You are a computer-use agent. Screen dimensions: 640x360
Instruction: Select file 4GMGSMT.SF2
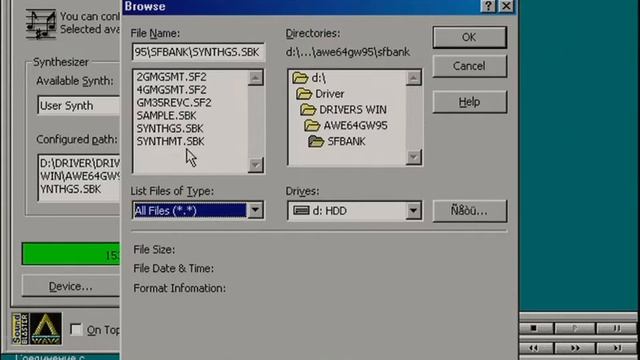point(171,90)
